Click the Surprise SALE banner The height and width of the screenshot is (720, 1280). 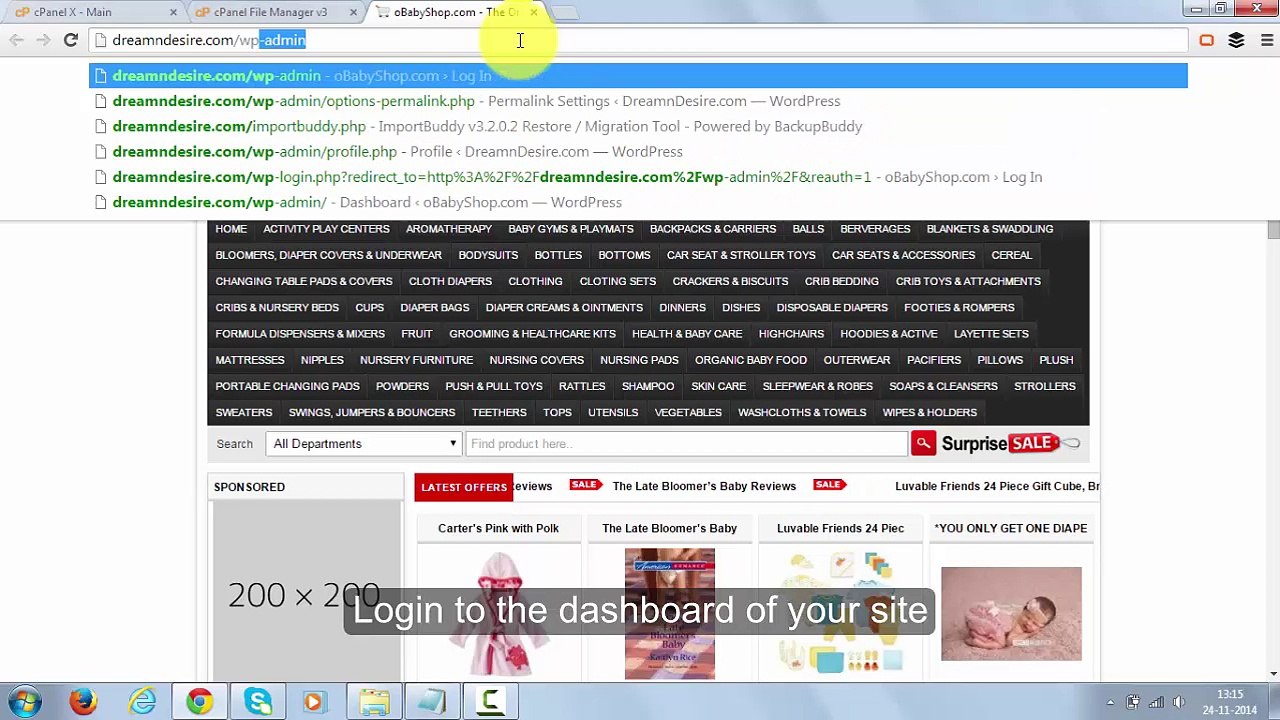(1011, 443)
